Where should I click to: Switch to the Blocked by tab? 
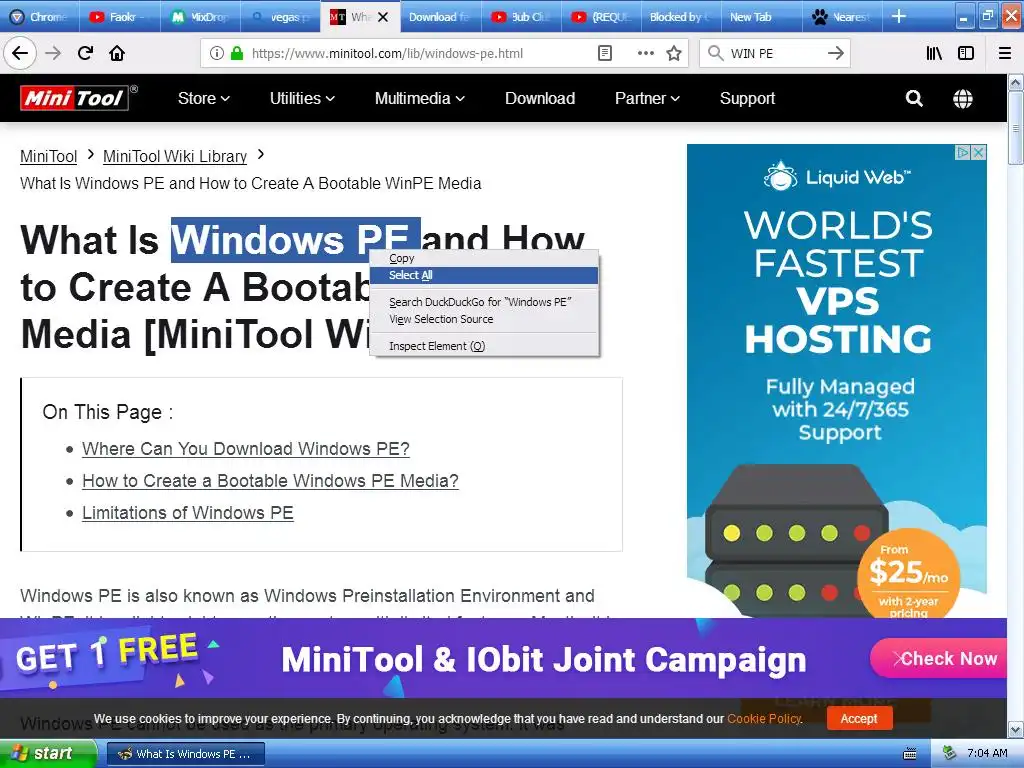click(680, 17)
